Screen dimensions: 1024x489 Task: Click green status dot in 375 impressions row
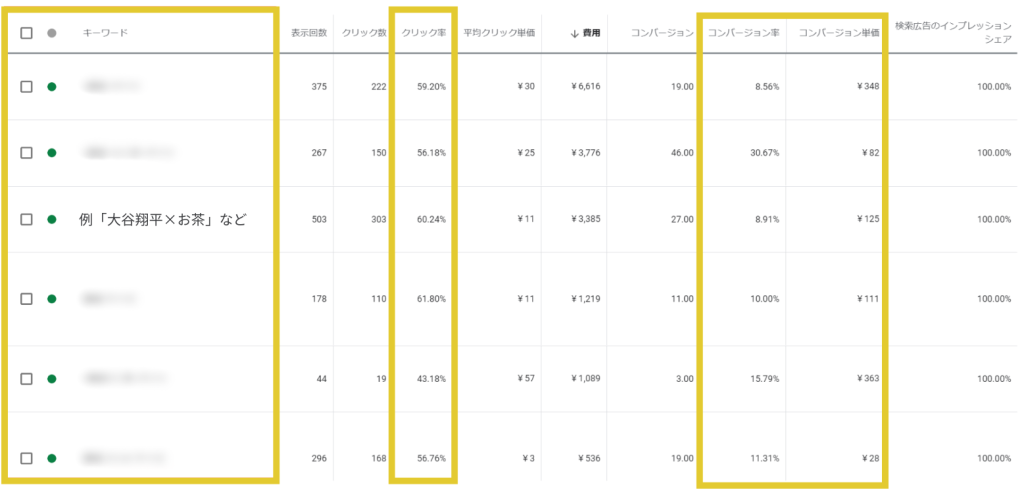point(51,87)
